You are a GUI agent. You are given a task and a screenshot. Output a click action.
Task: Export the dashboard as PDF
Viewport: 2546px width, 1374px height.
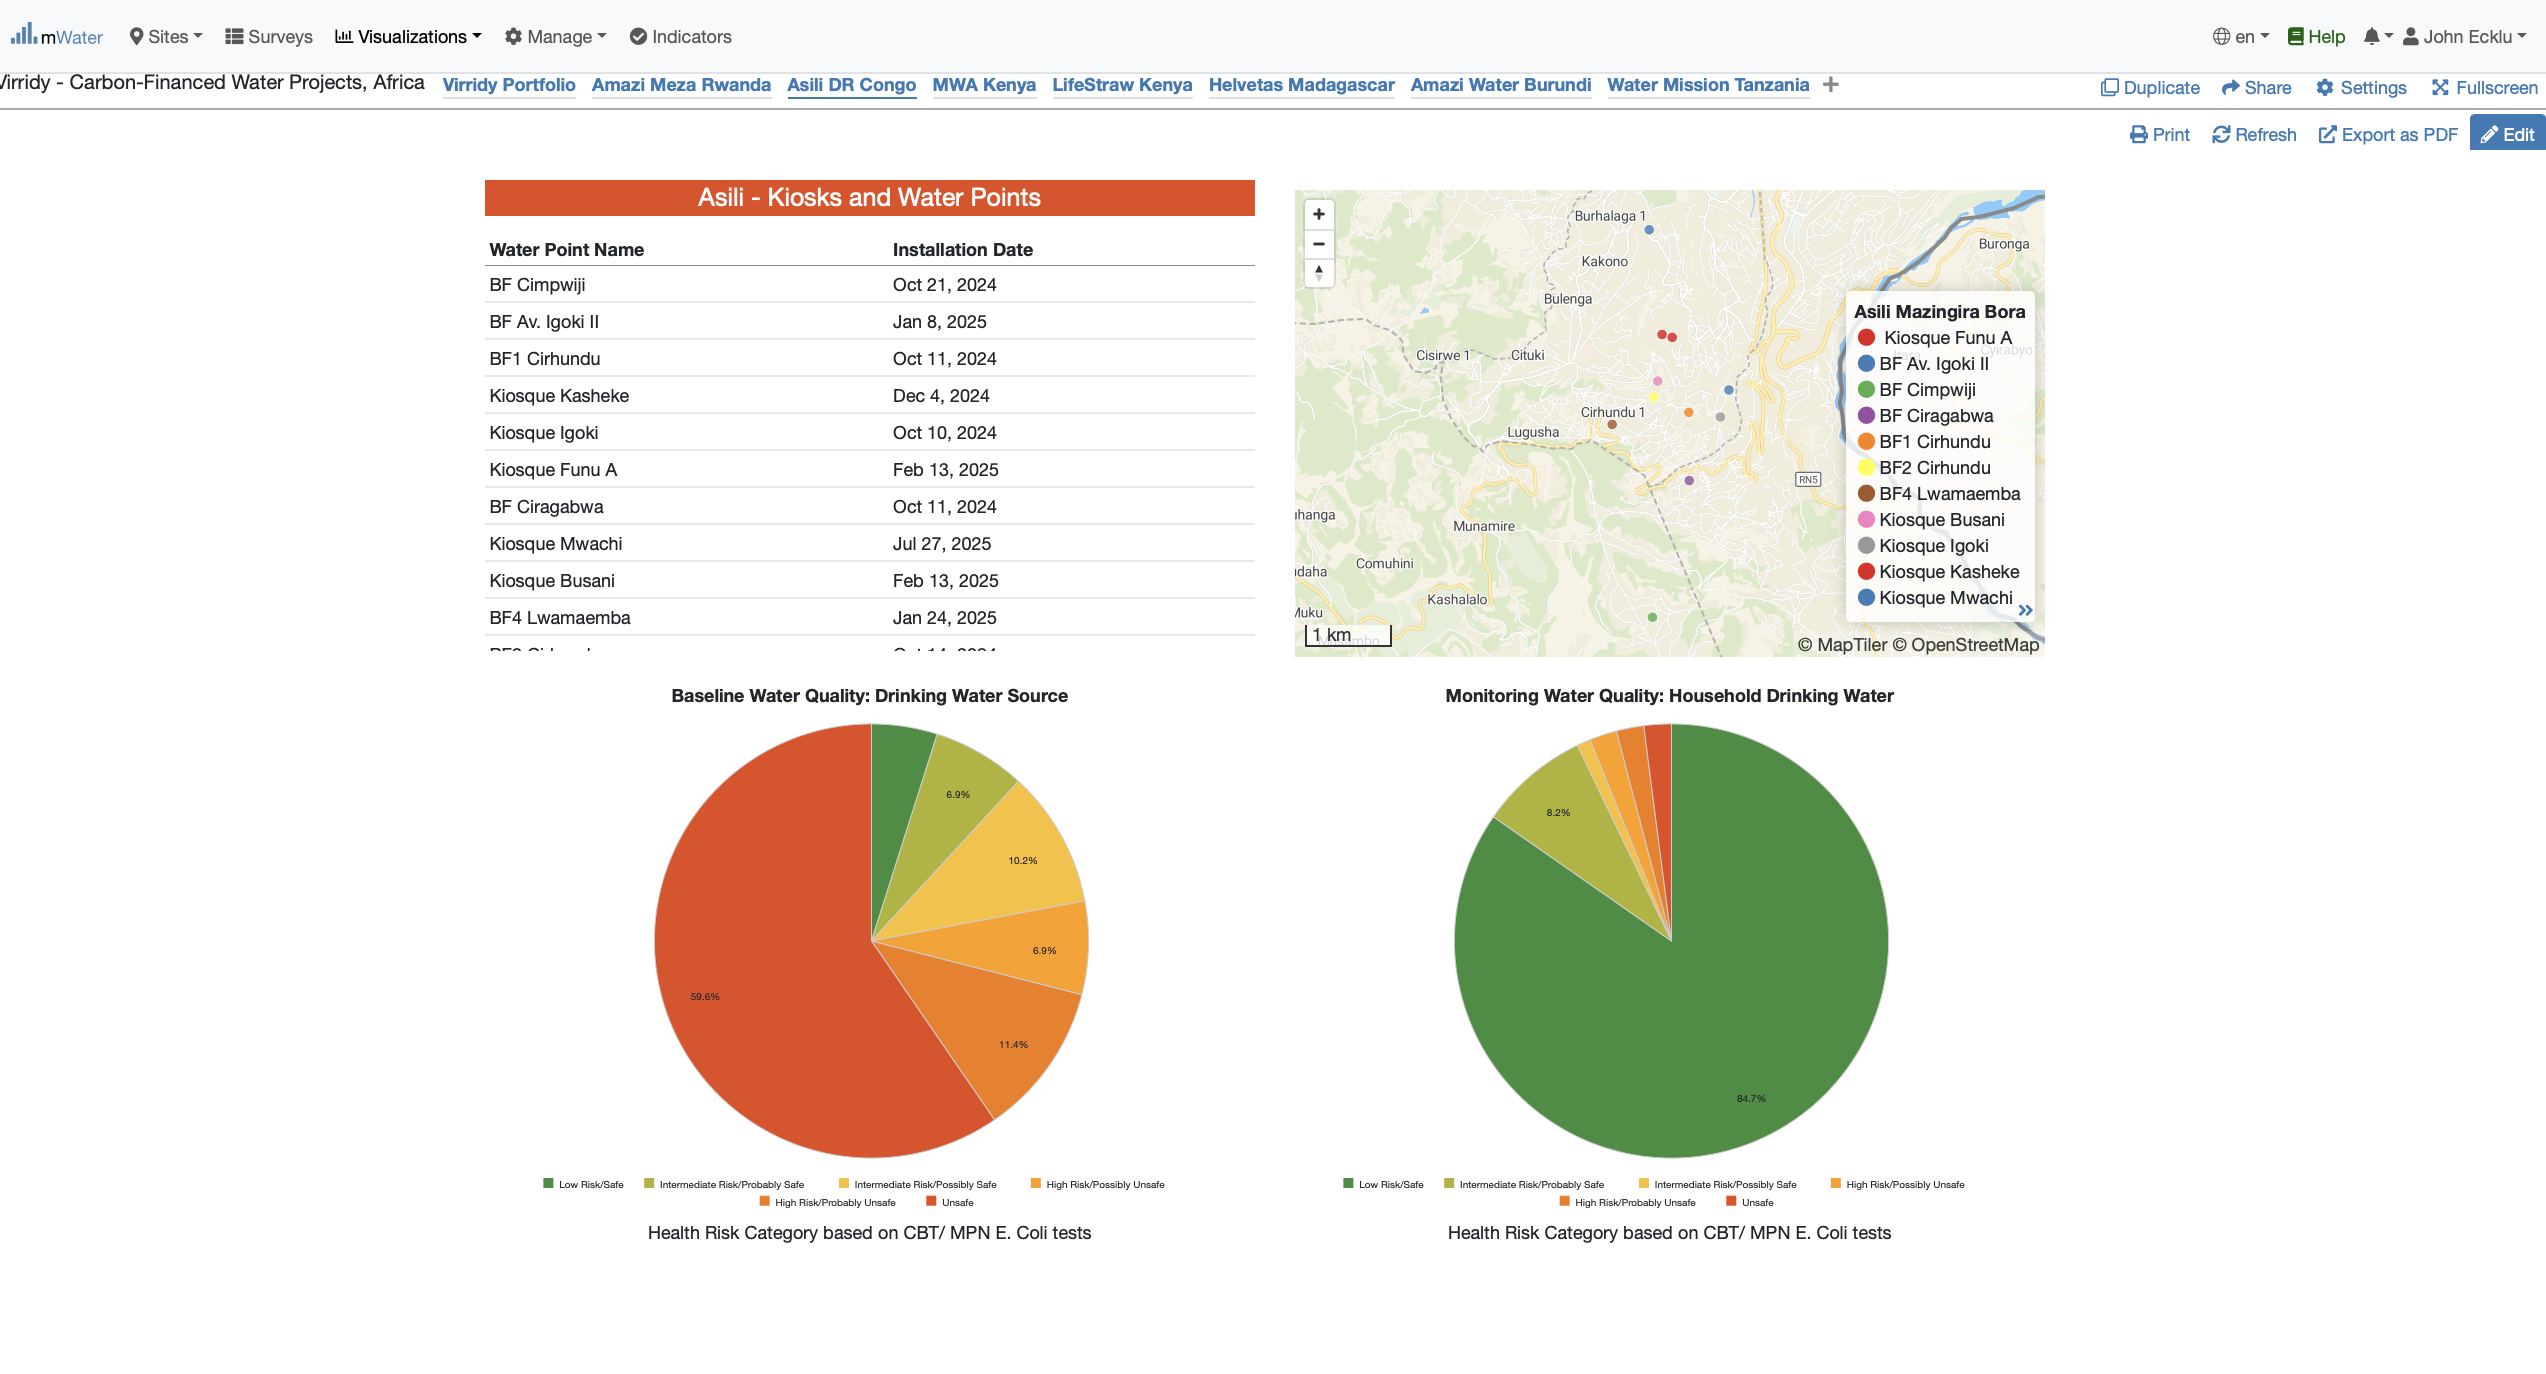point(2387,134)
